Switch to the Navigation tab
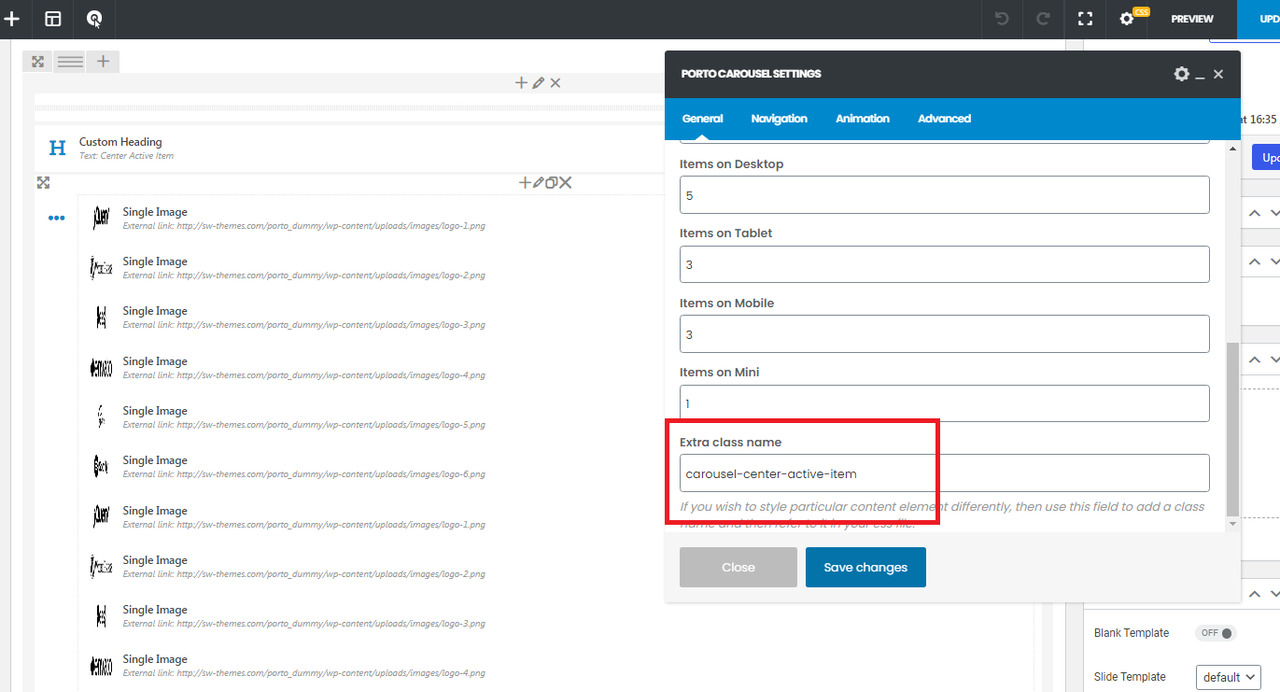1280x692 pixels. click(779, 118)
